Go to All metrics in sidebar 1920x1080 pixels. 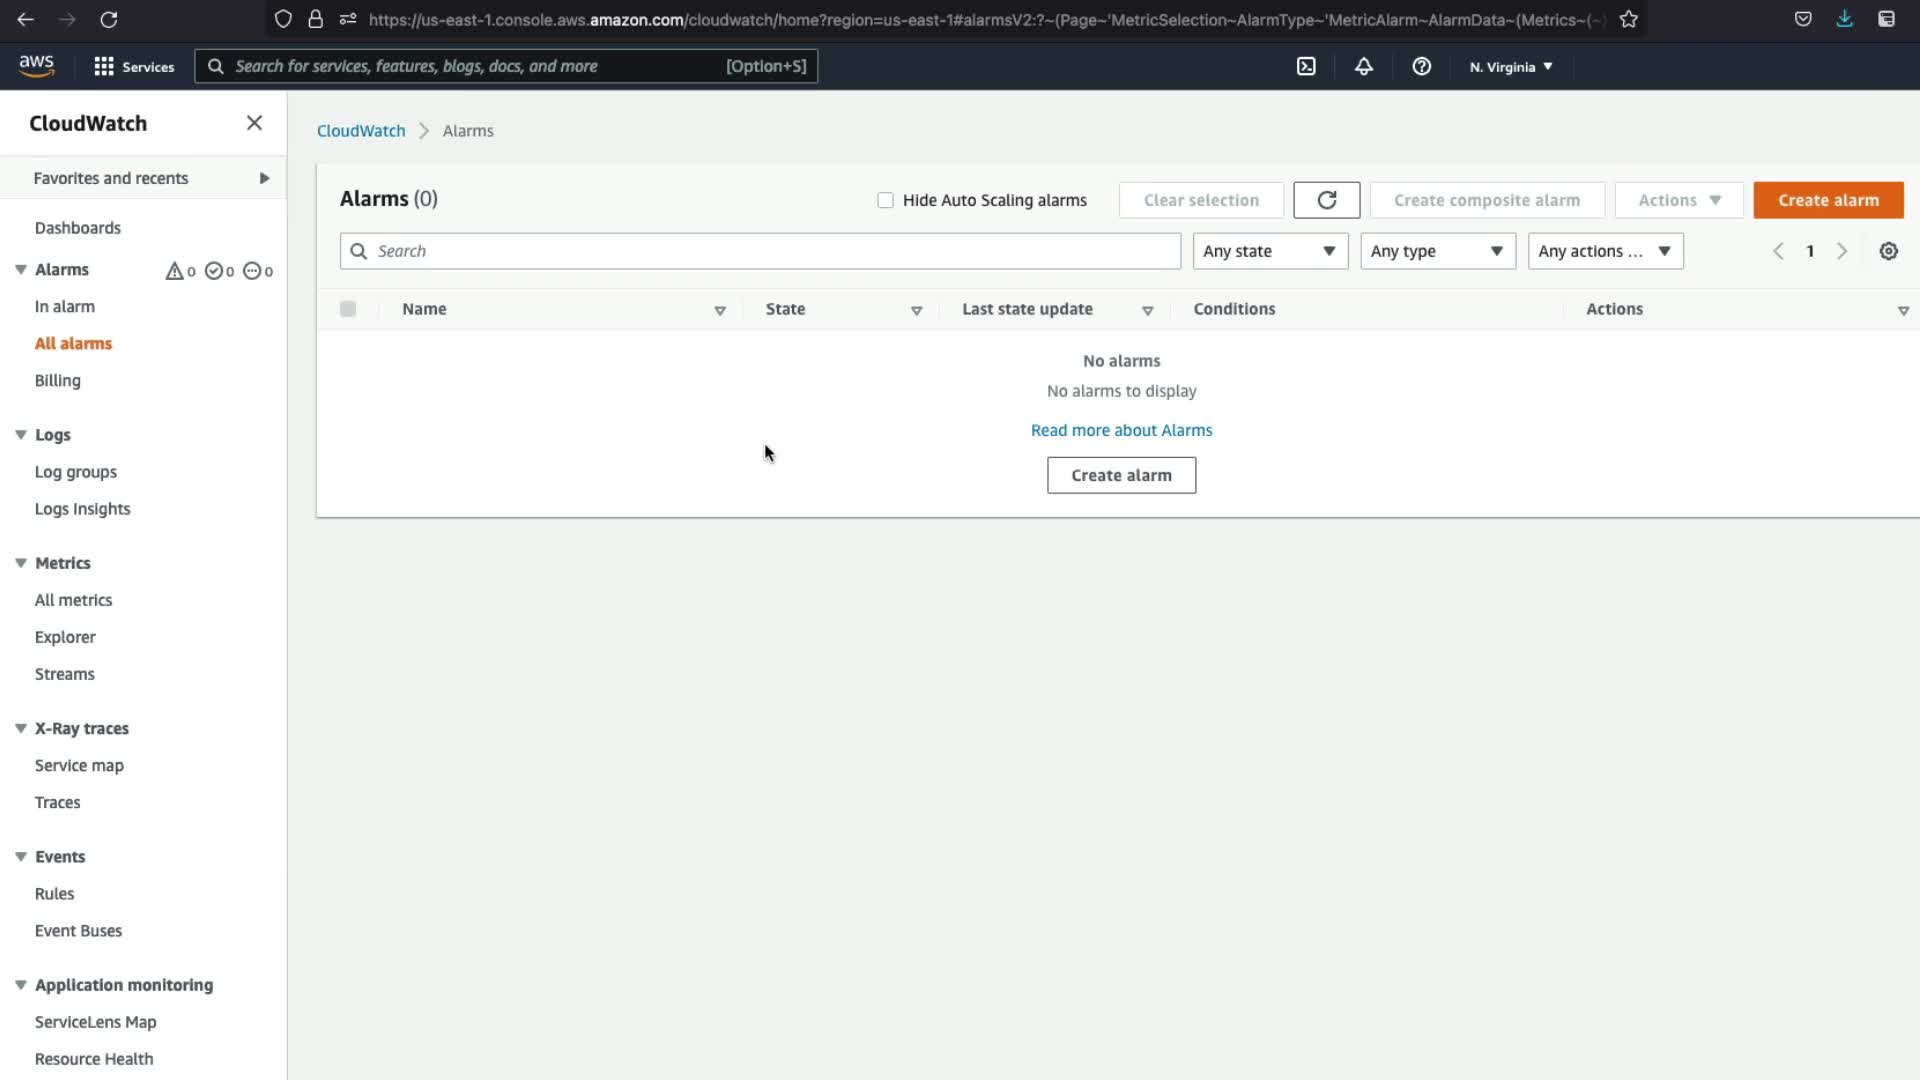pos(73,600)
